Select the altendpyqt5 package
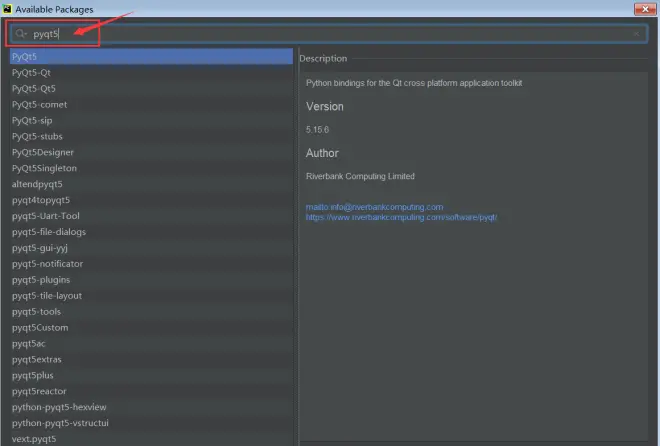This screenshot has height=446, width=660. point(151,184)
